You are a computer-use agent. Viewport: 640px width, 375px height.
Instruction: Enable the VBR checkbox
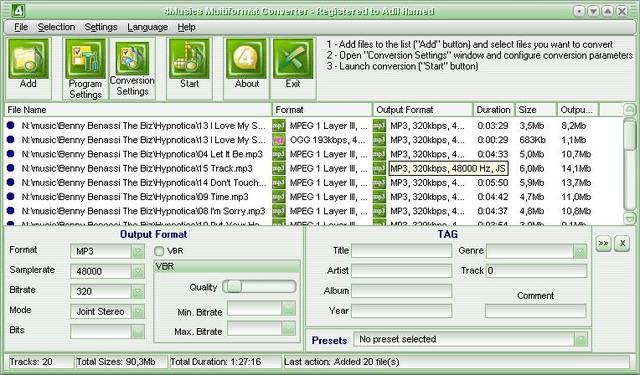pos(159,251)
